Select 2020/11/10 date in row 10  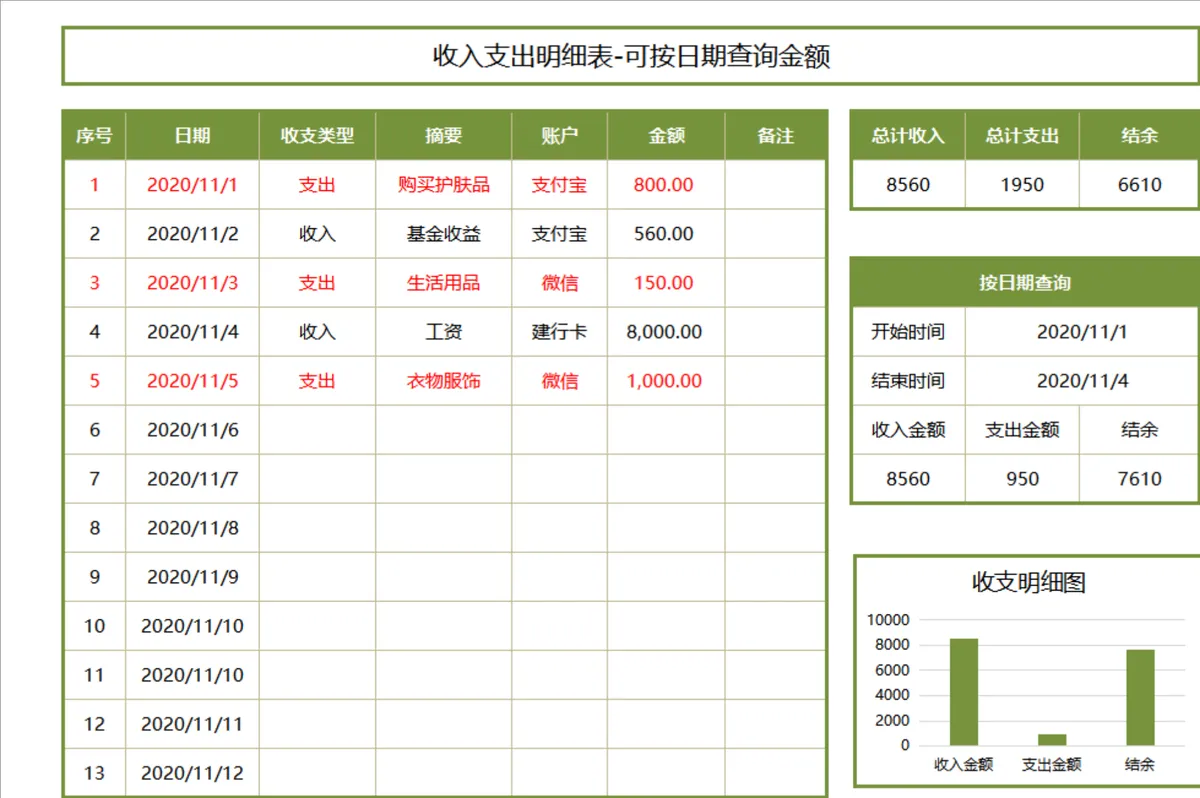193,626
